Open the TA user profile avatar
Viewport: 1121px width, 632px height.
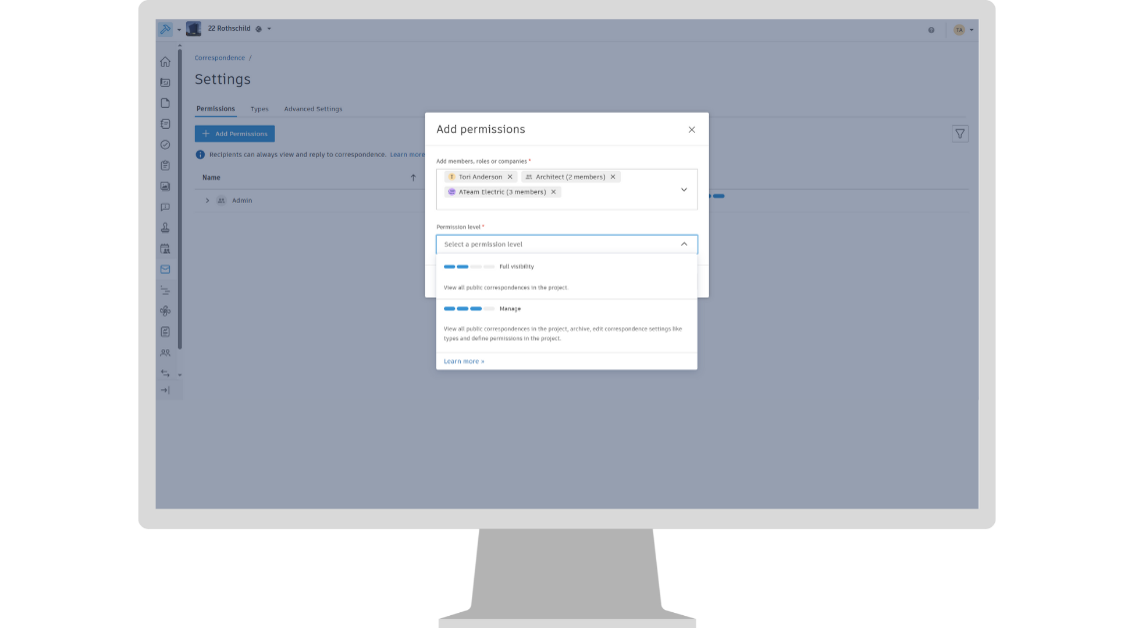tap(959, 30)
